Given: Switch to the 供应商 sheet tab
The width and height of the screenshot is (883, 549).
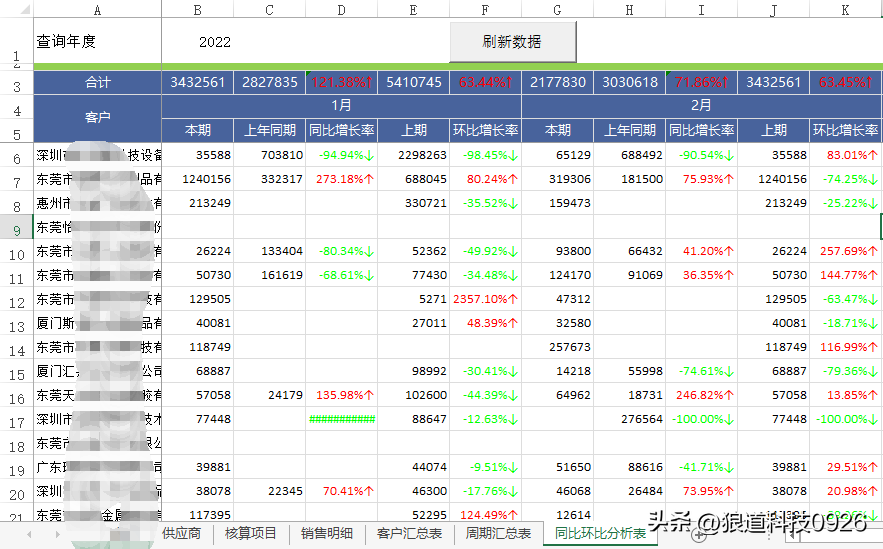Looking at the screenshot, I should click(x=181, y=533).
